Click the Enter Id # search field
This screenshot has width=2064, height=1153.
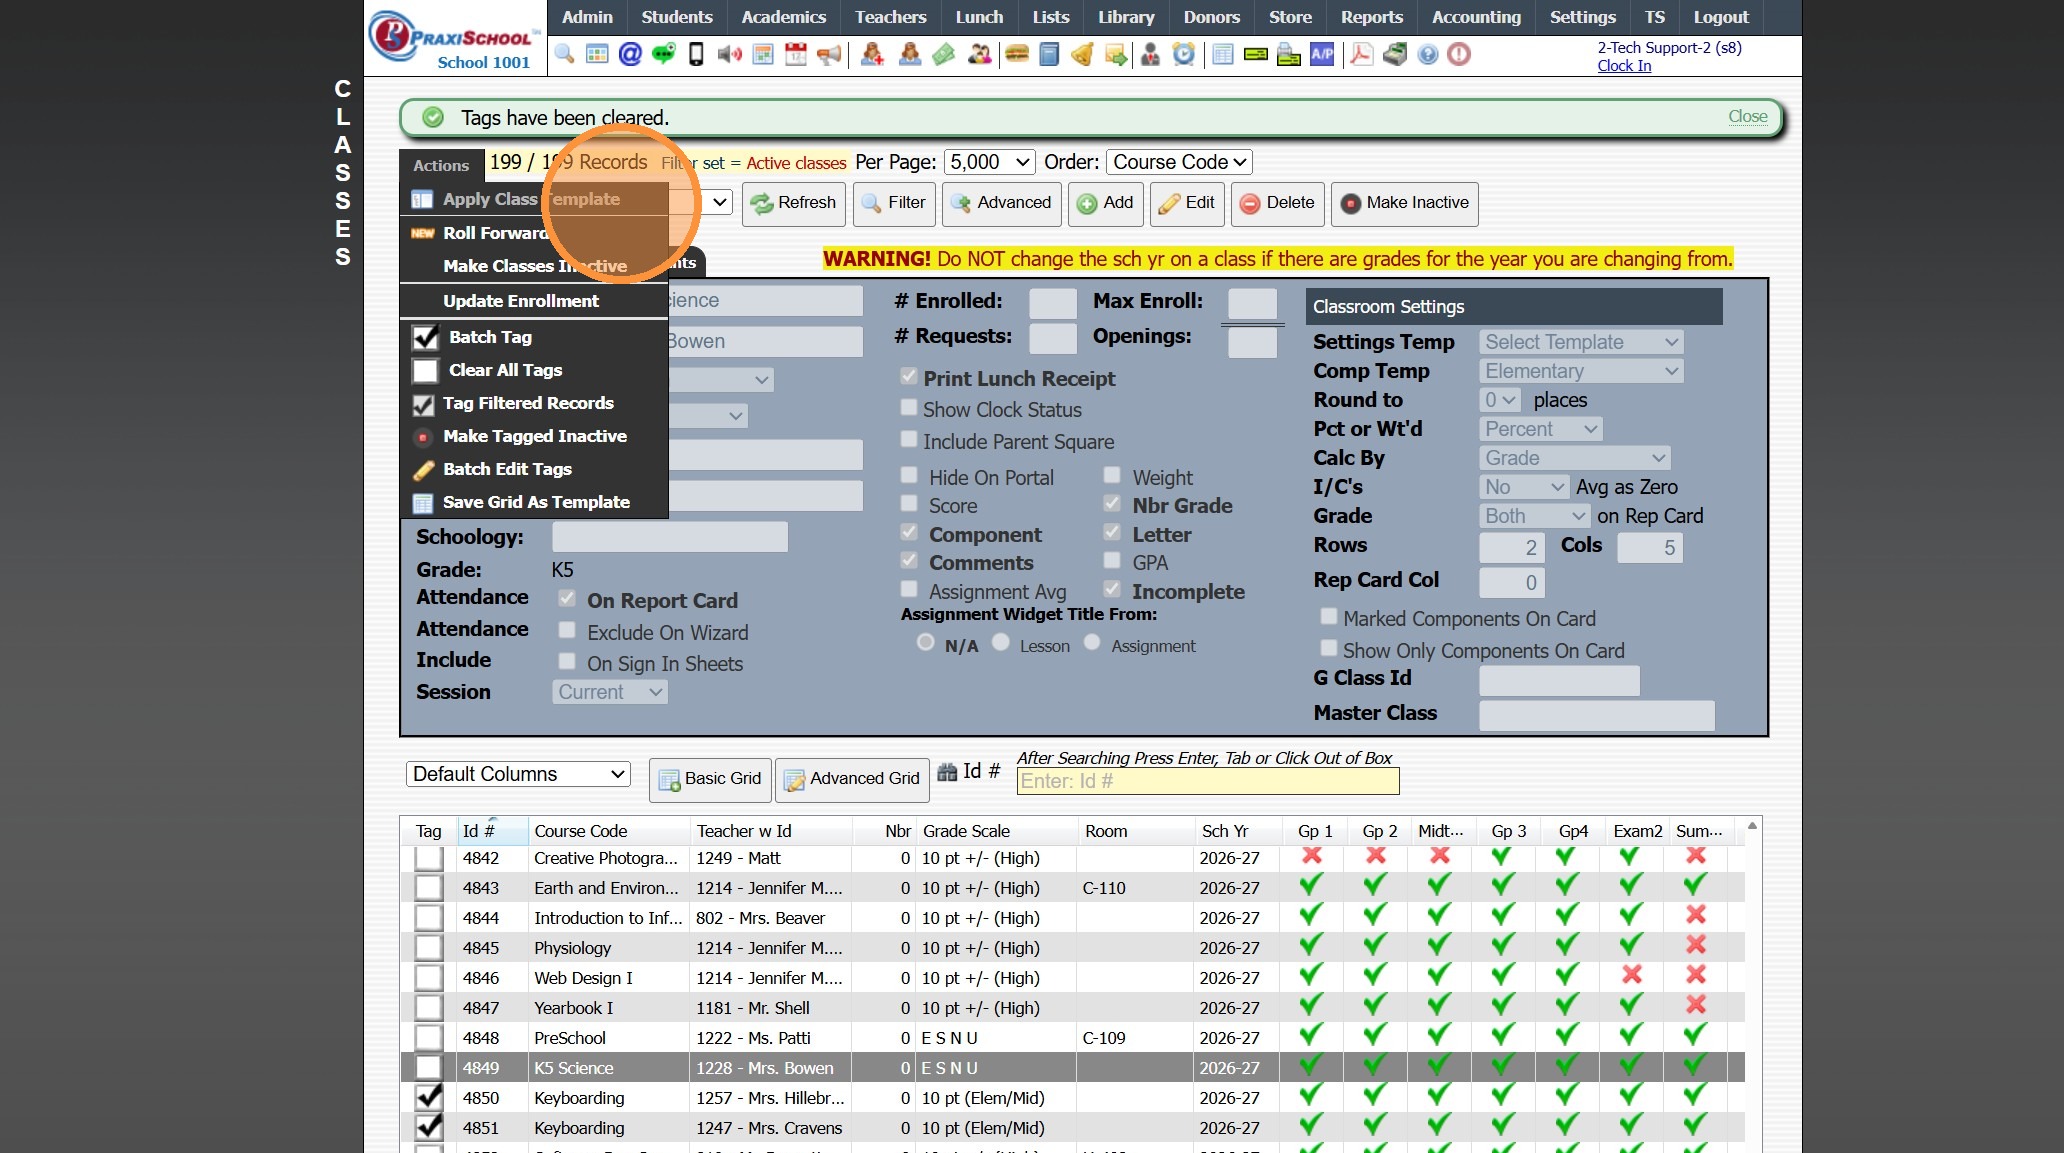coord(1207,781)
